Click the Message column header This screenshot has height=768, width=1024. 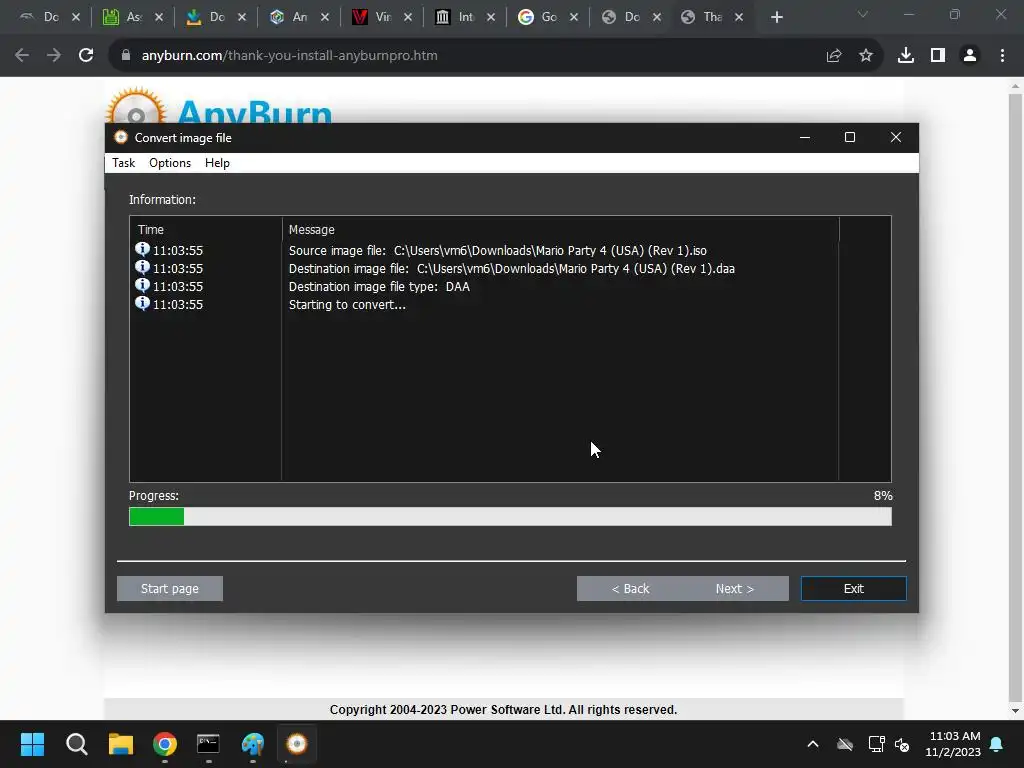coord(560,230)
